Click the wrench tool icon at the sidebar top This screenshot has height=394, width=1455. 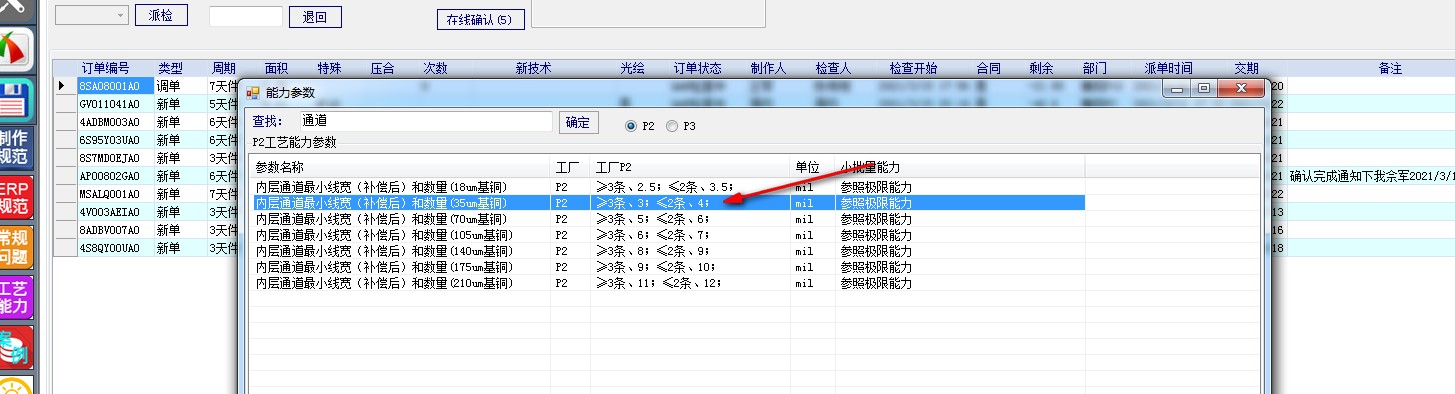pyautogui.click(x=15, y=9)
